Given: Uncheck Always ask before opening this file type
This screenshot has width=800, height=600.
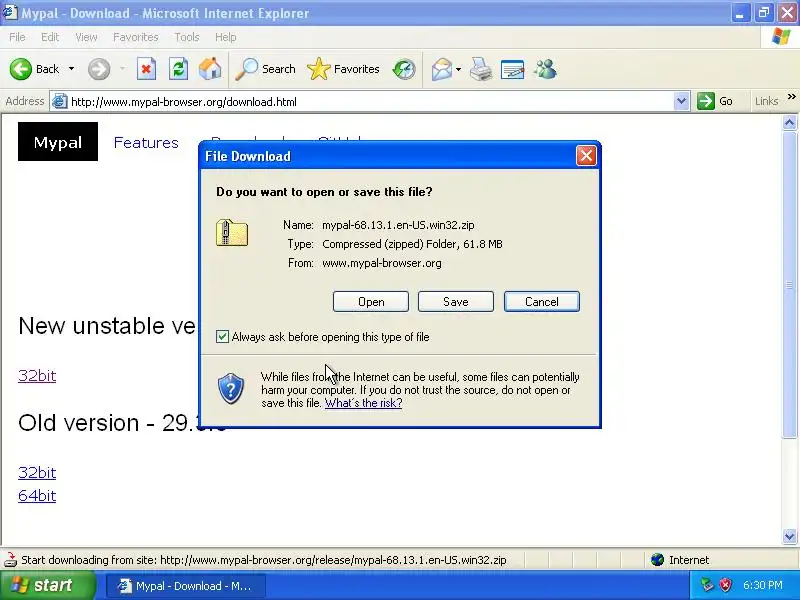Looking at the screenshot, I should click(x=222, y=336).
